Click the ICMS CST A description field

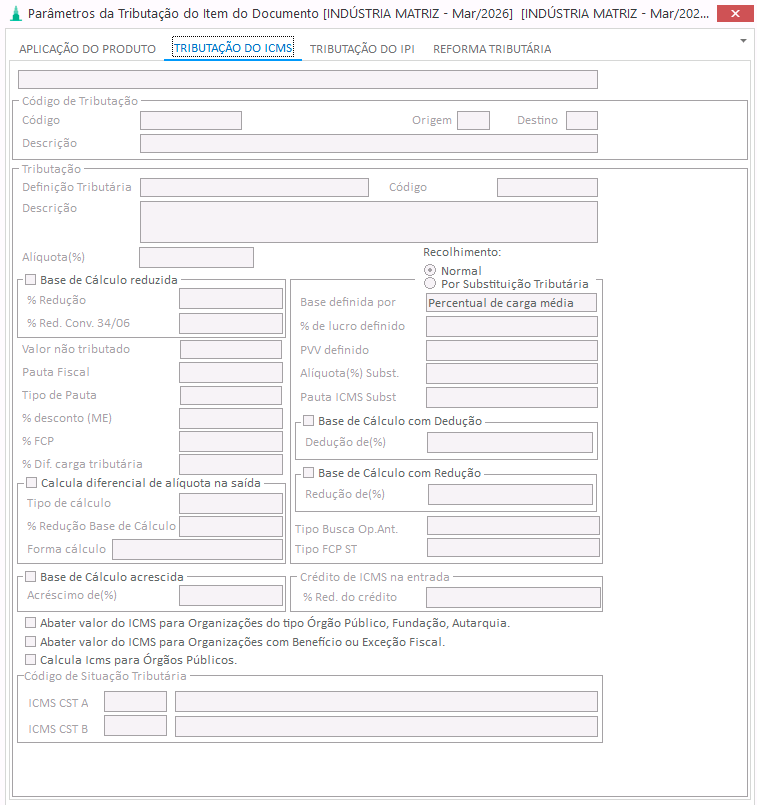click(x=386, y=701)
